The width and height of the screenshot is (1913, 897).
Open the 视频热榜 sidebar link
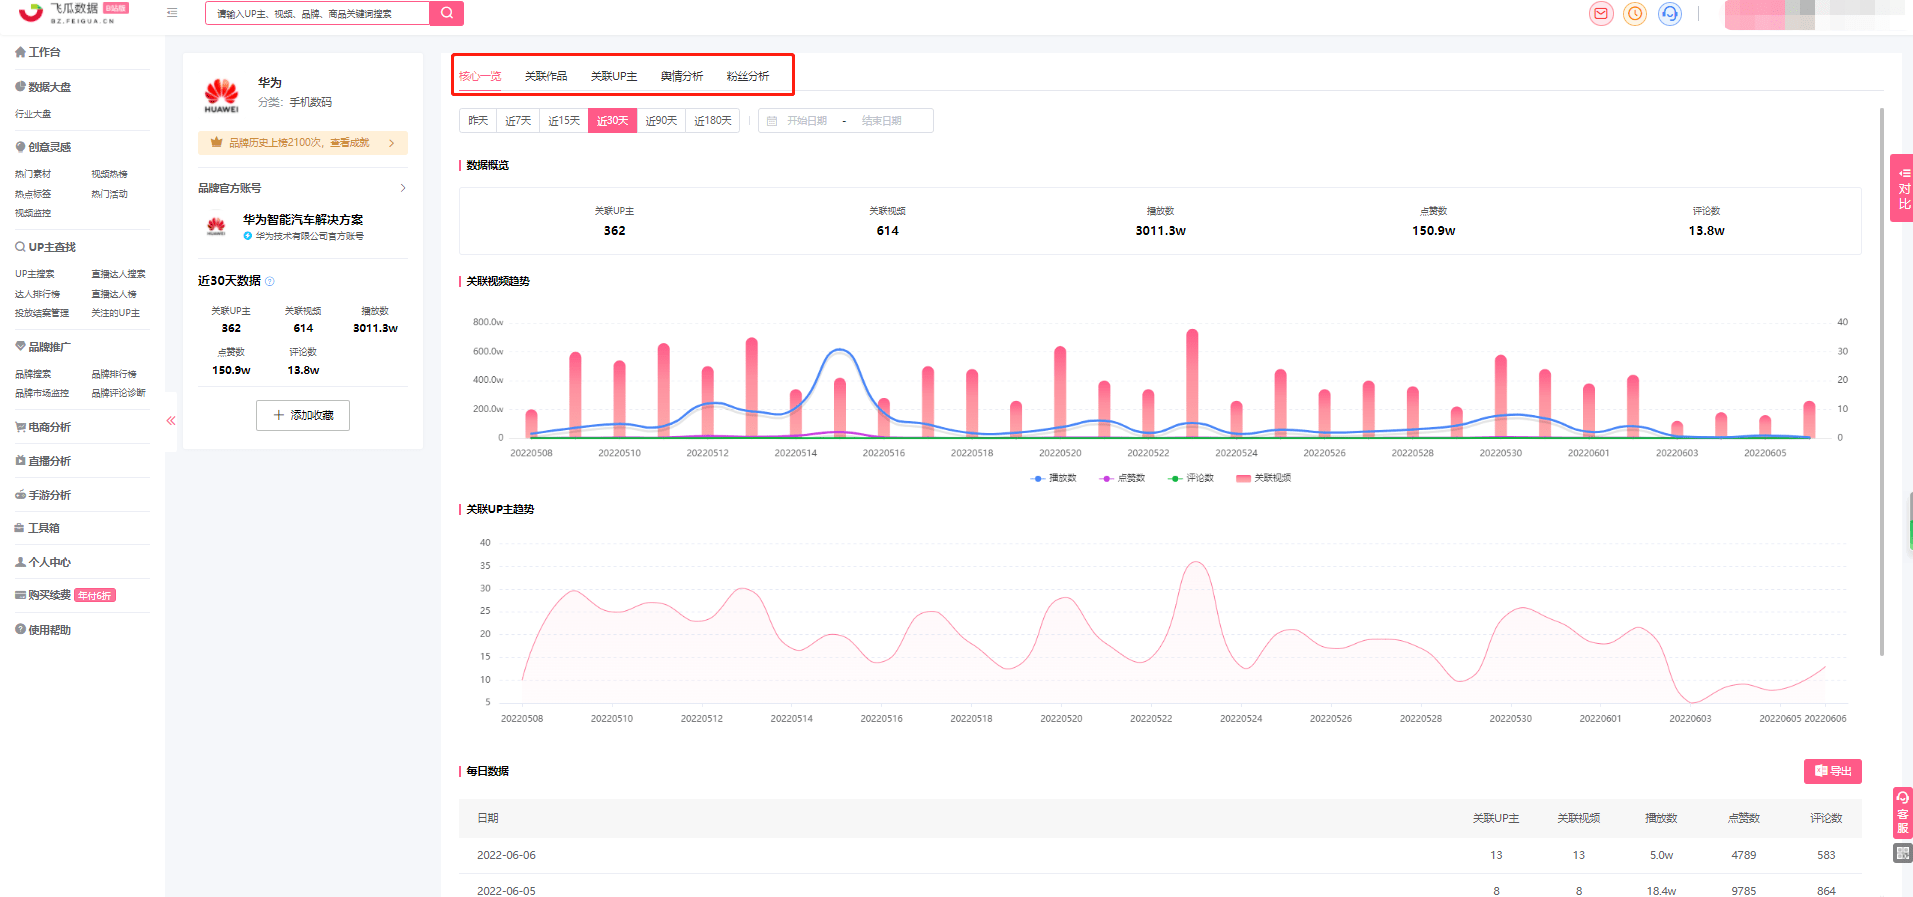tap(109, 174)
